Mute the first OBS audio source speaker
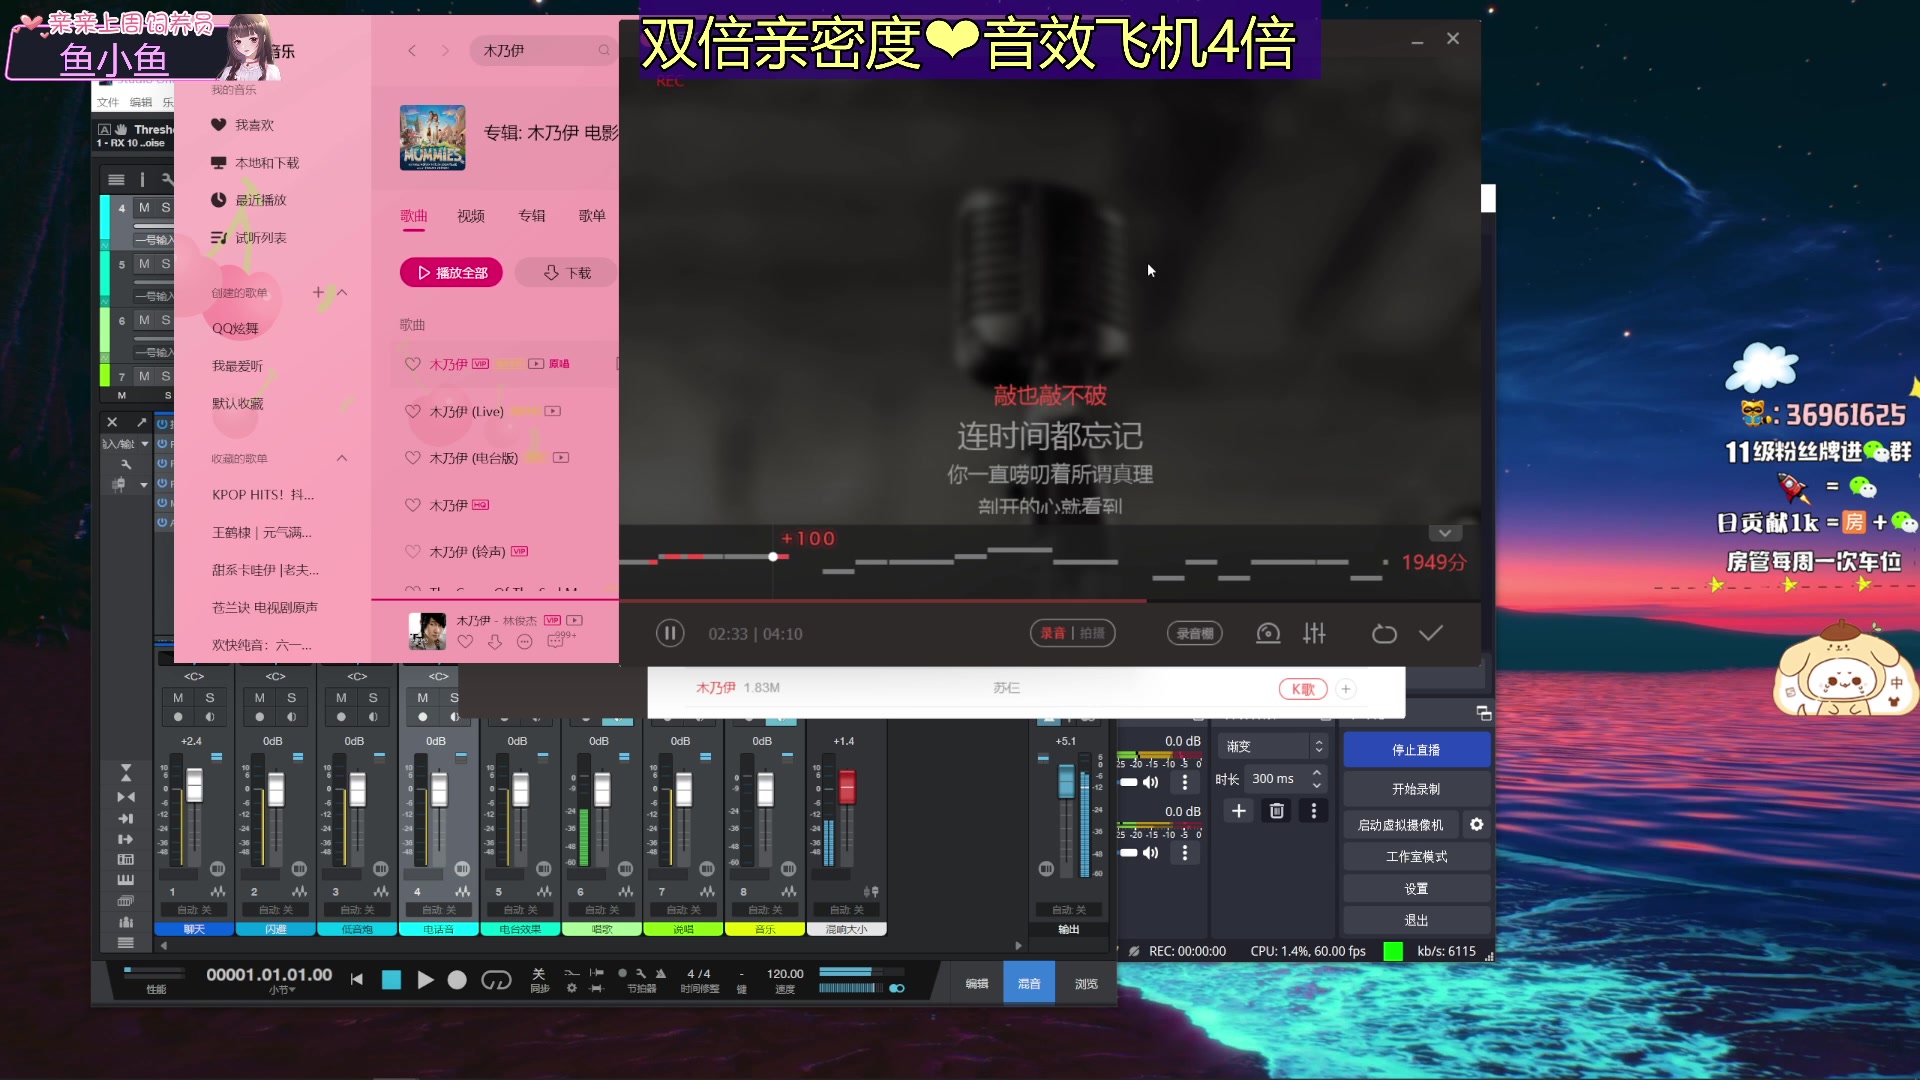This screenshot has width=1920, height=1080. (x=1151, y=782)
